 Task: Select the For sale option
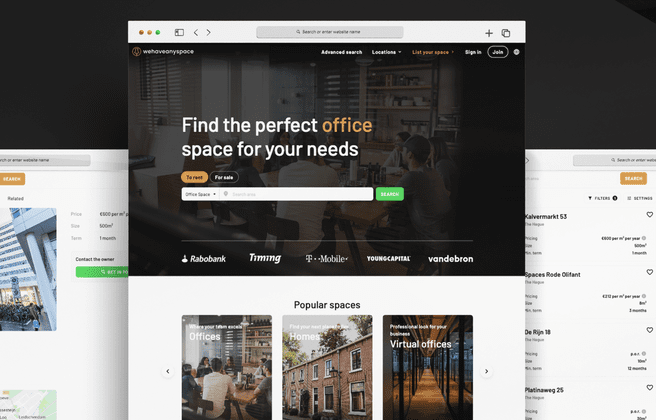tap(224, 177)
